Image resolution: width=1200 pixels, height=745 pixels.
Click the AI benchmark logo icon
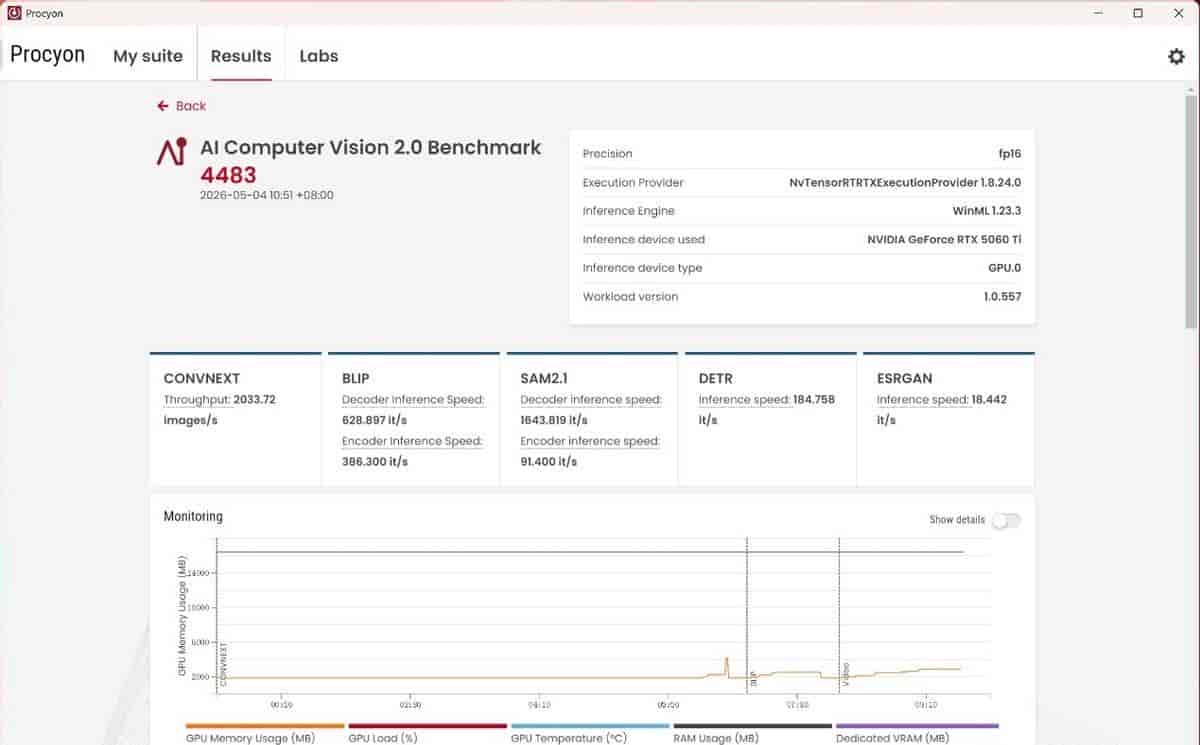pyautogui.click(x=172, y=151)
